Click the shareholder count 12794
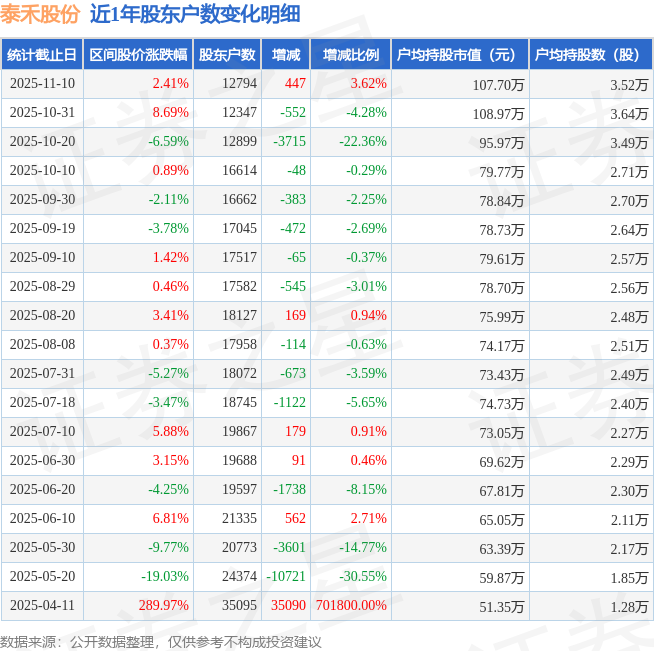The width and height of the screenshot is (654, 651). tap(239, 83)
